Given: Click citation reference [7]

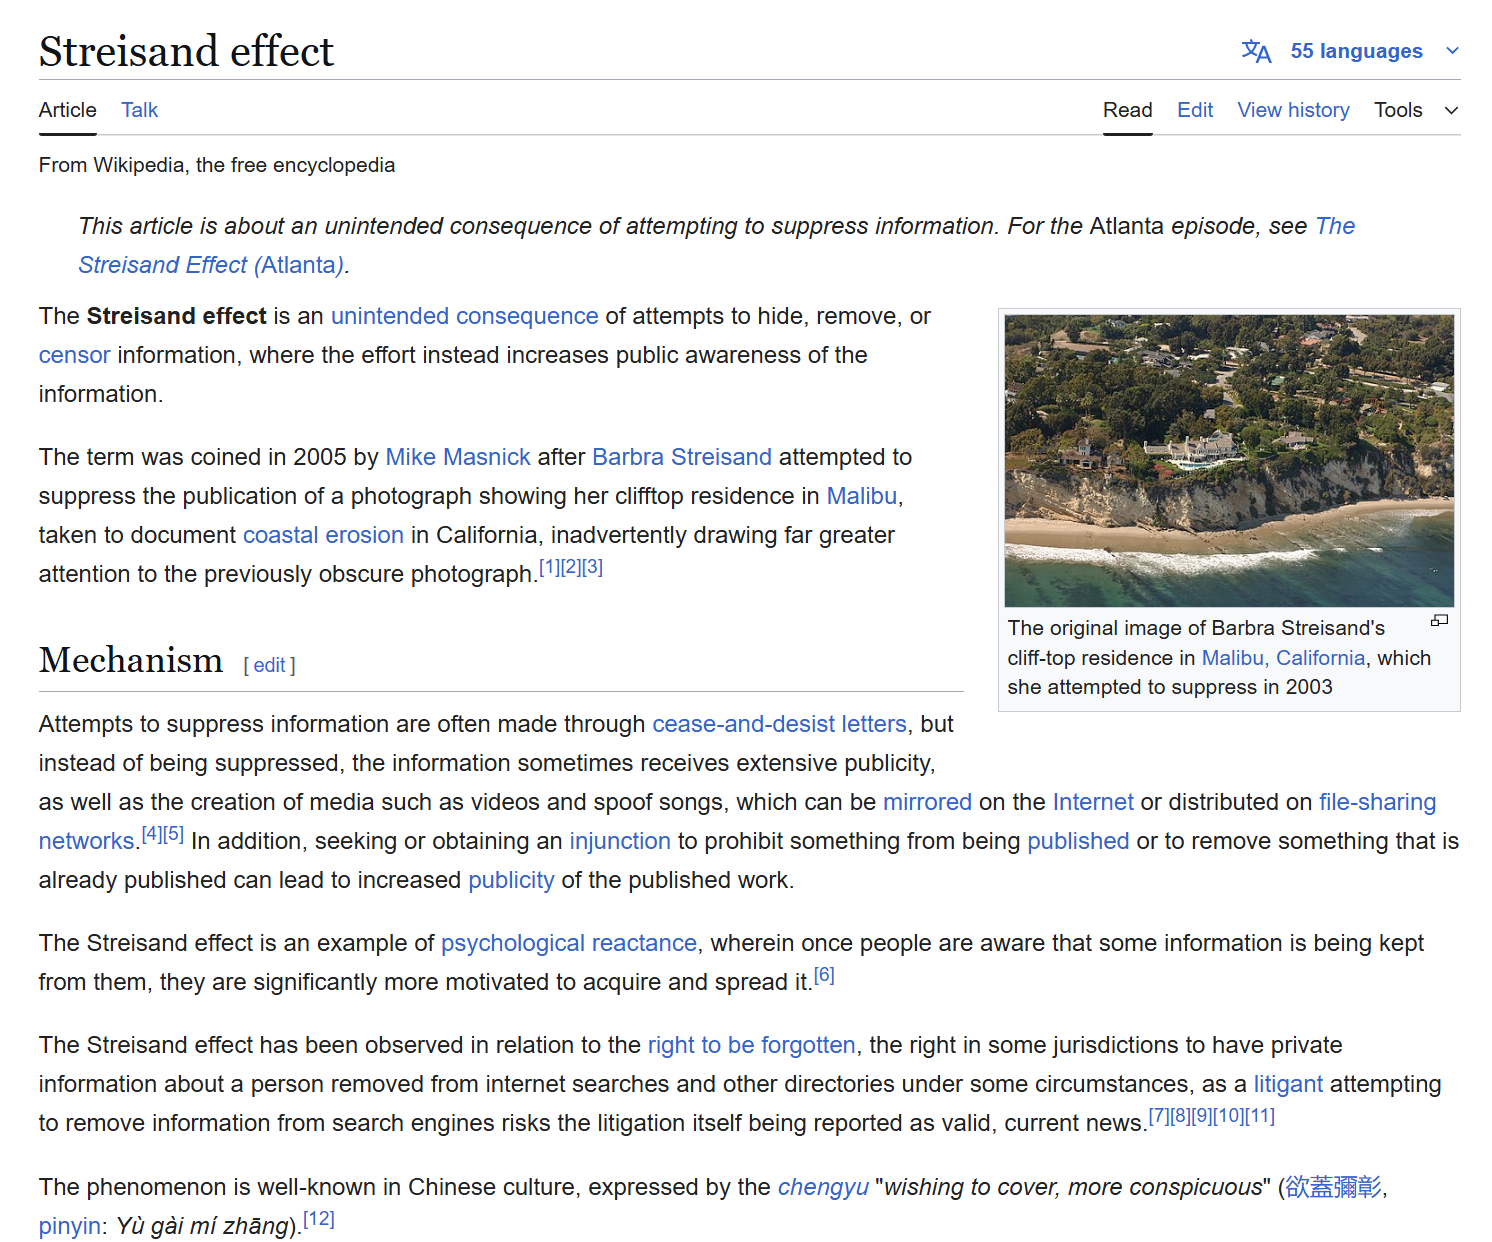Looking at the screenshot, I should coord(1158,1116).
